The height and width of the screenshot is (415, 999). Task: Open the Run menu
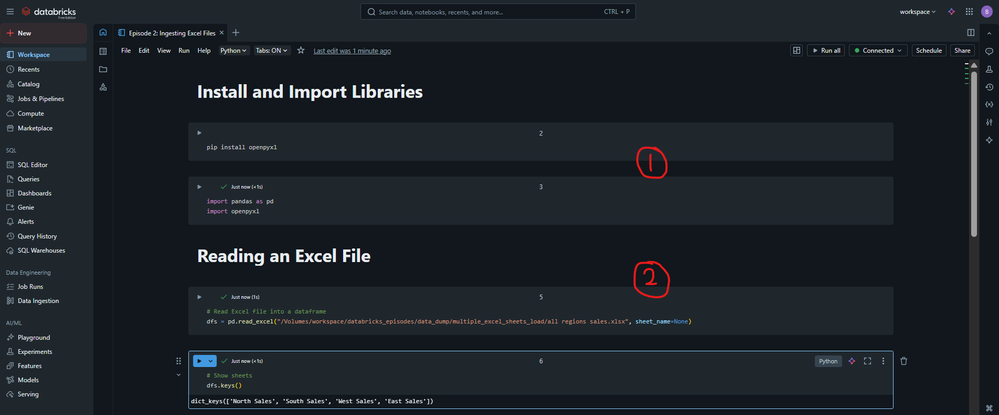coord(184,50)
